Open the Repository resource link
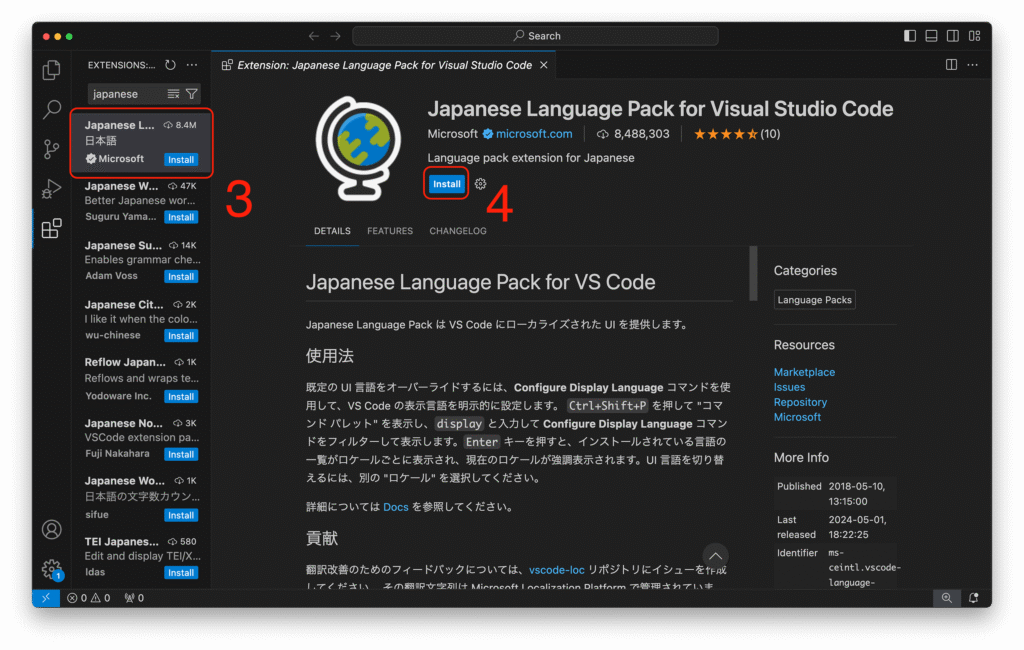1024x650 pixels. pyautogui.click(x=800, y=402)
